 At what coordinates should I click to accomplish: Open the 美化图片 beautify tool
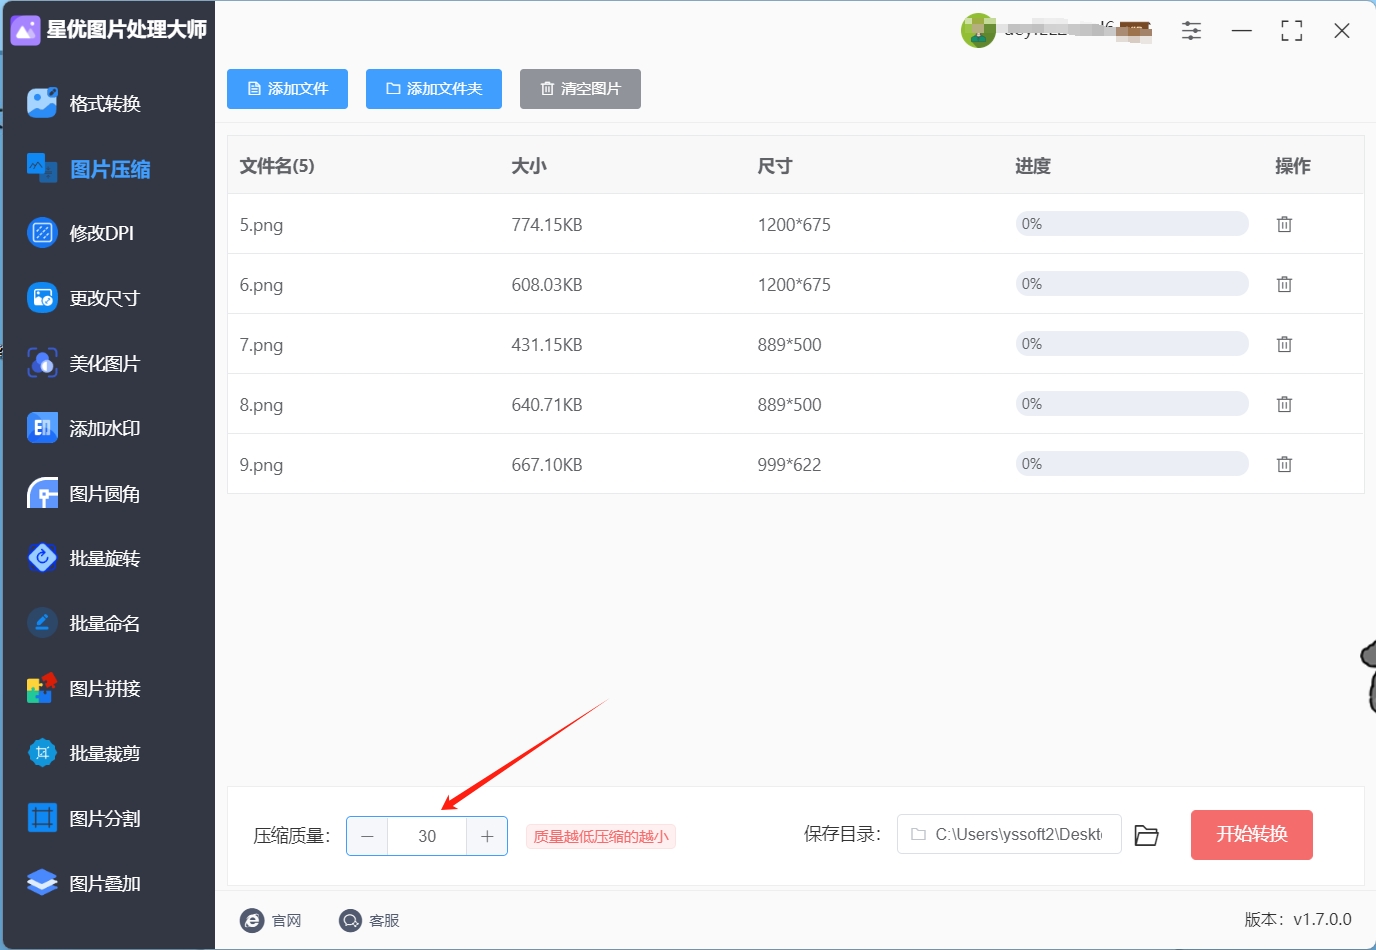84,363
